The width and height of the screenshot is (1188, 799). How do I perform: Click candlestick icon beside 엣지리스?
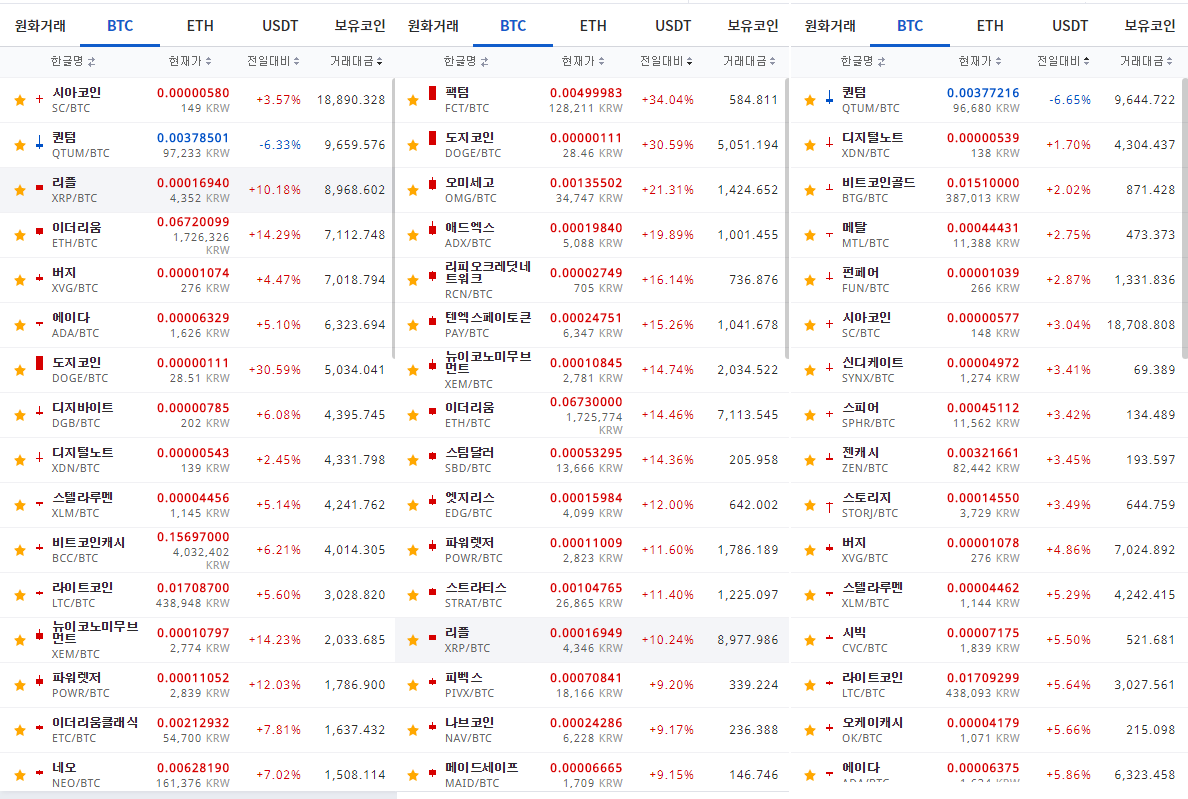click(x=433, y=501)
